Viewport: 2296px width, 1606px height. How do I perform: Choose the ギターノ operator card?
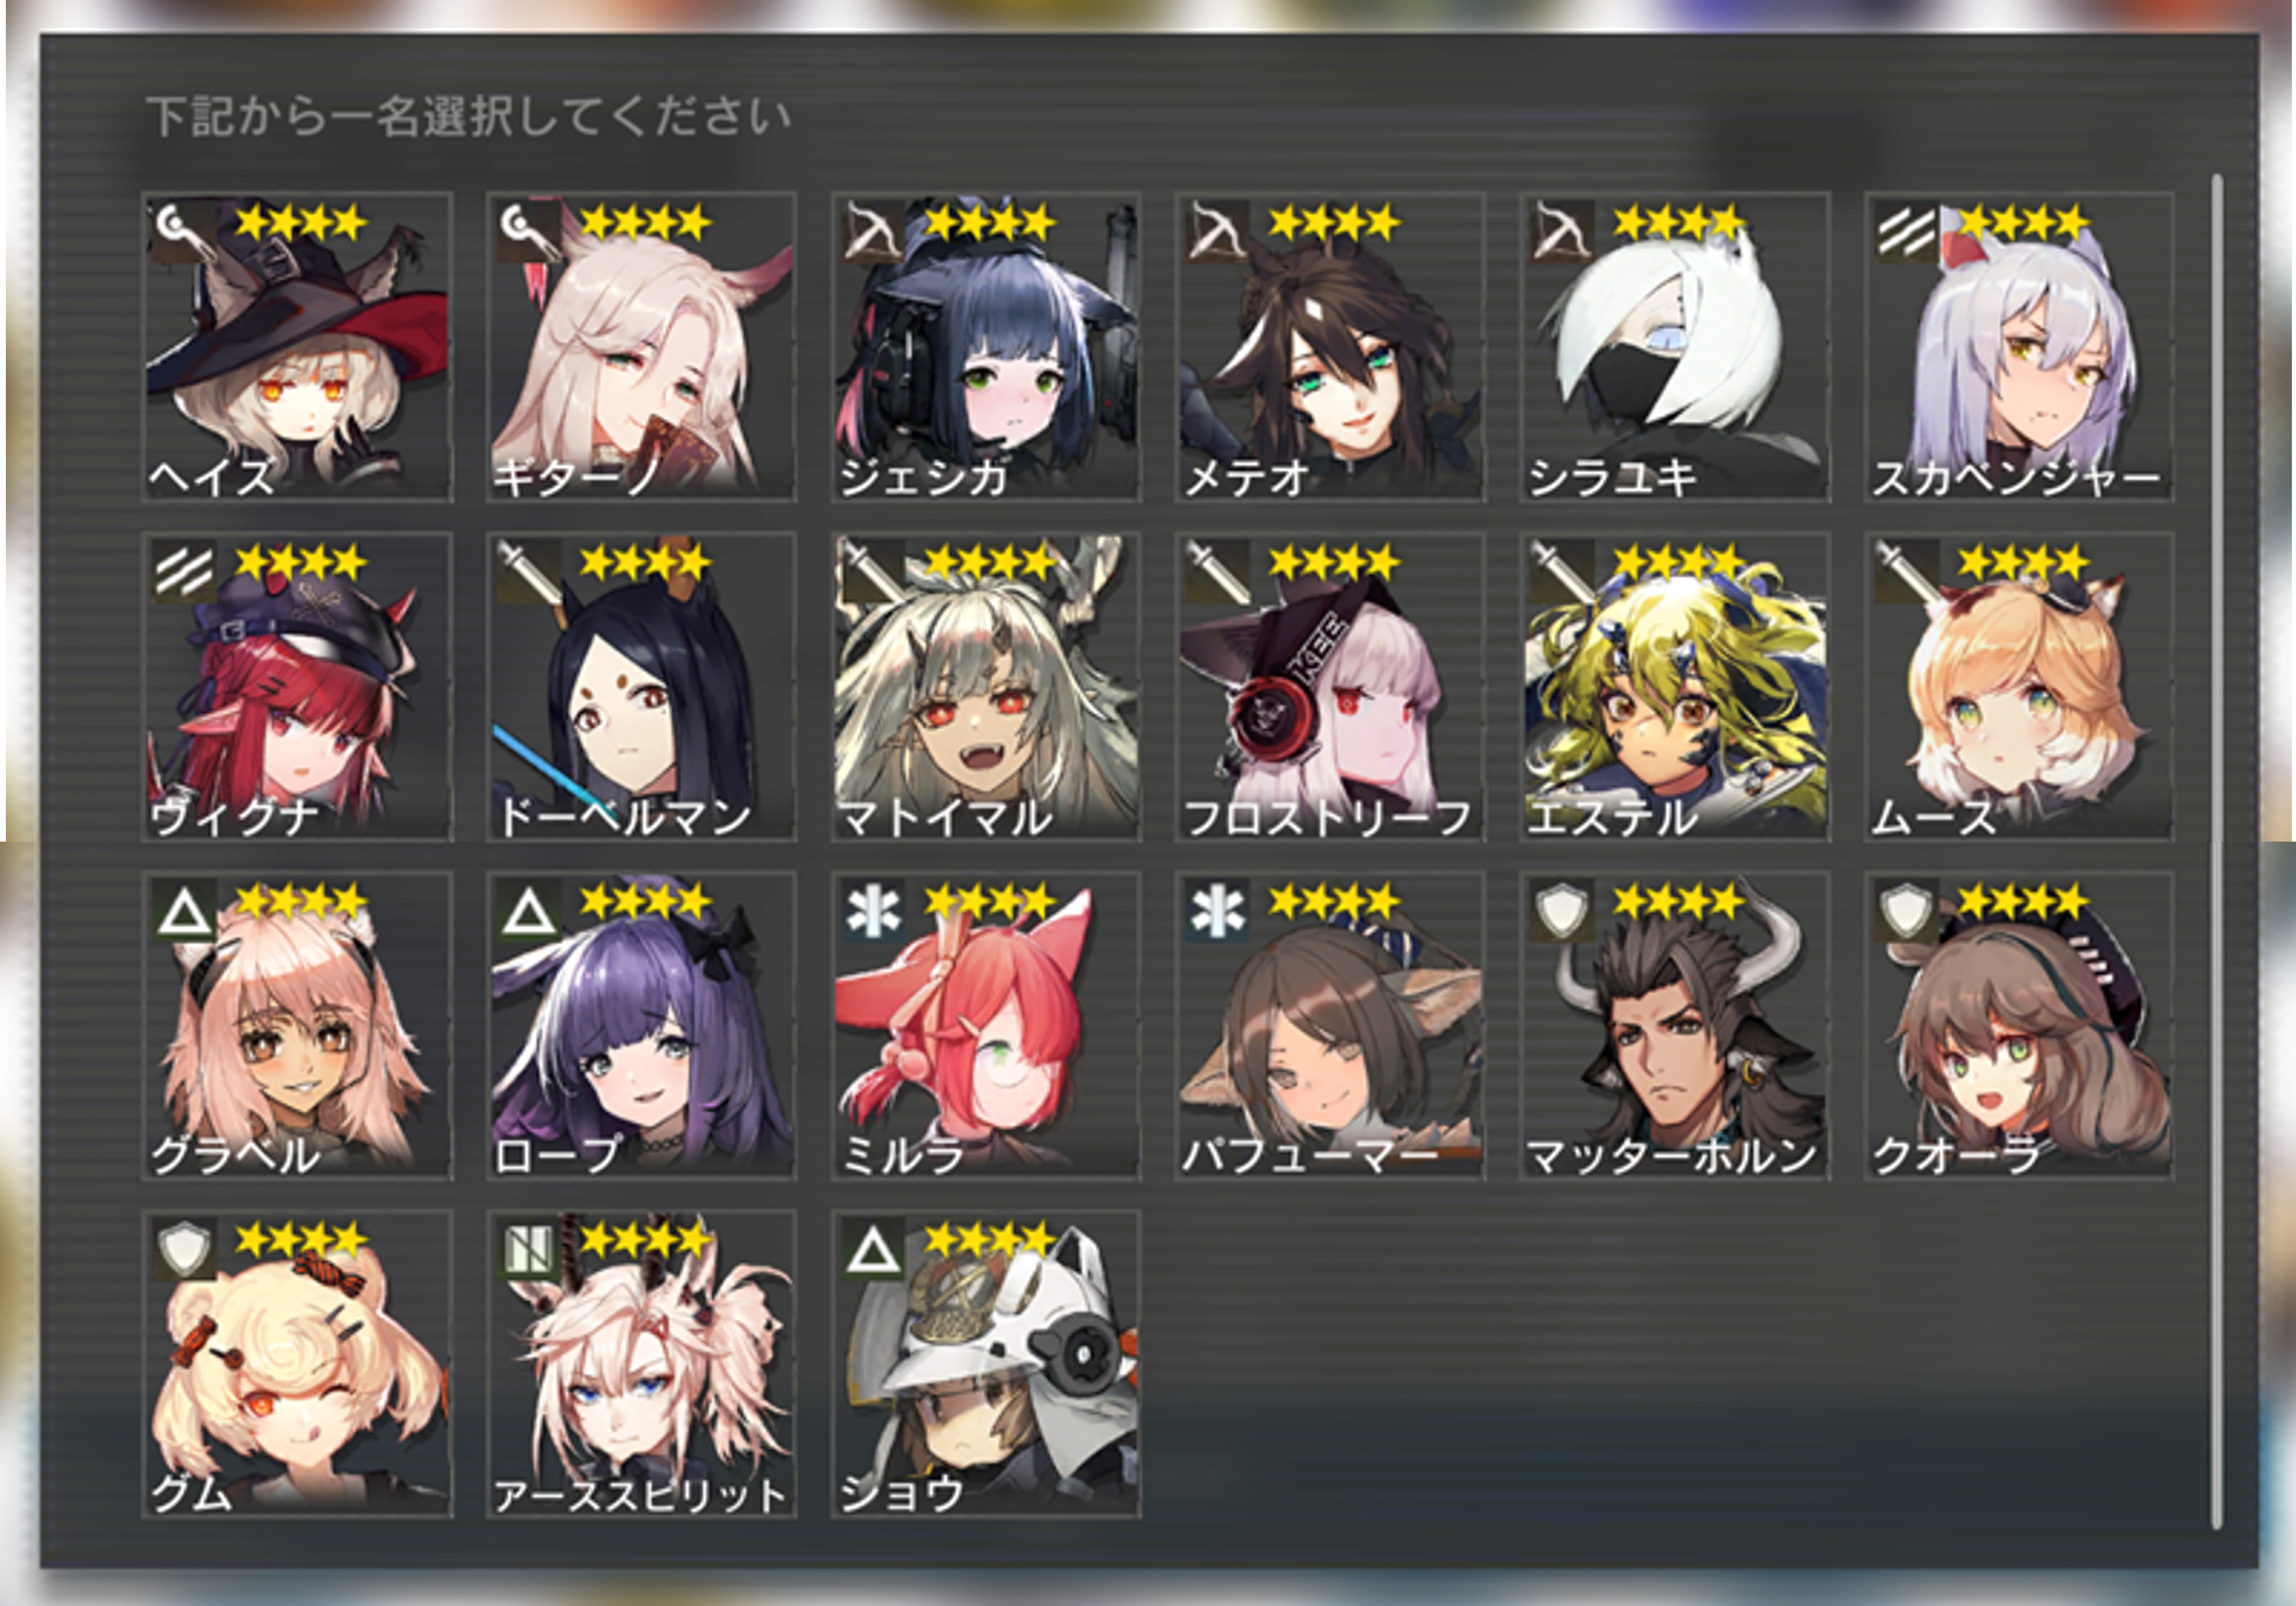tap(641, 347)
